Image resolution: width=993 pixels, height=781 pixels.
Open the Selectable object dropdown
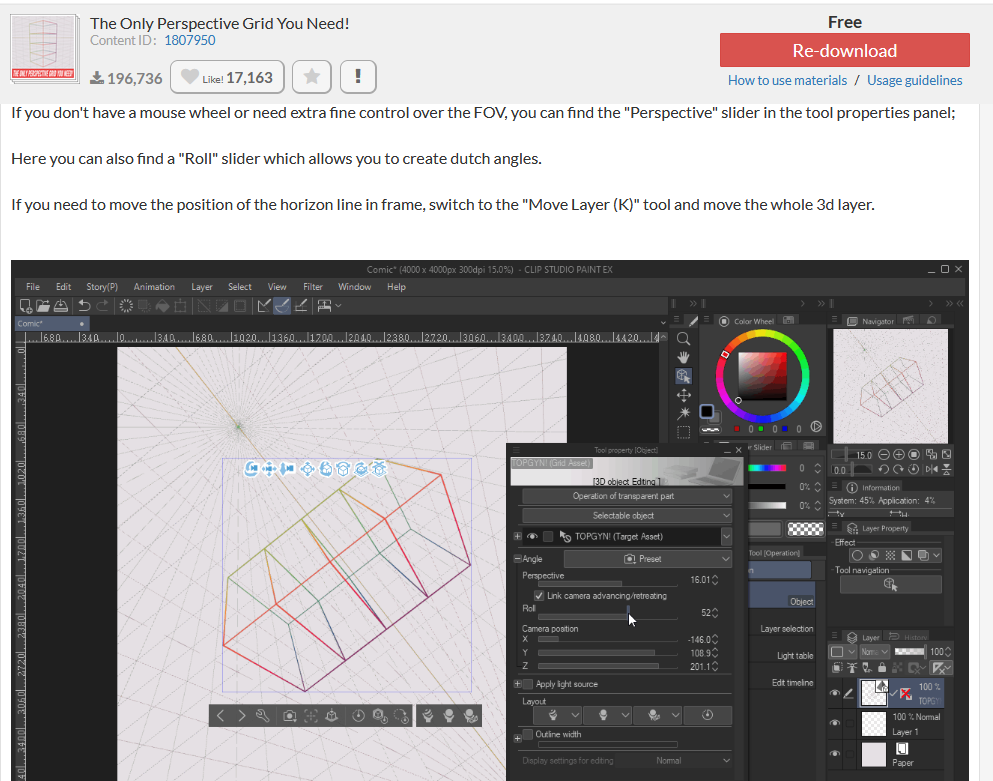[x=626, y=516]
